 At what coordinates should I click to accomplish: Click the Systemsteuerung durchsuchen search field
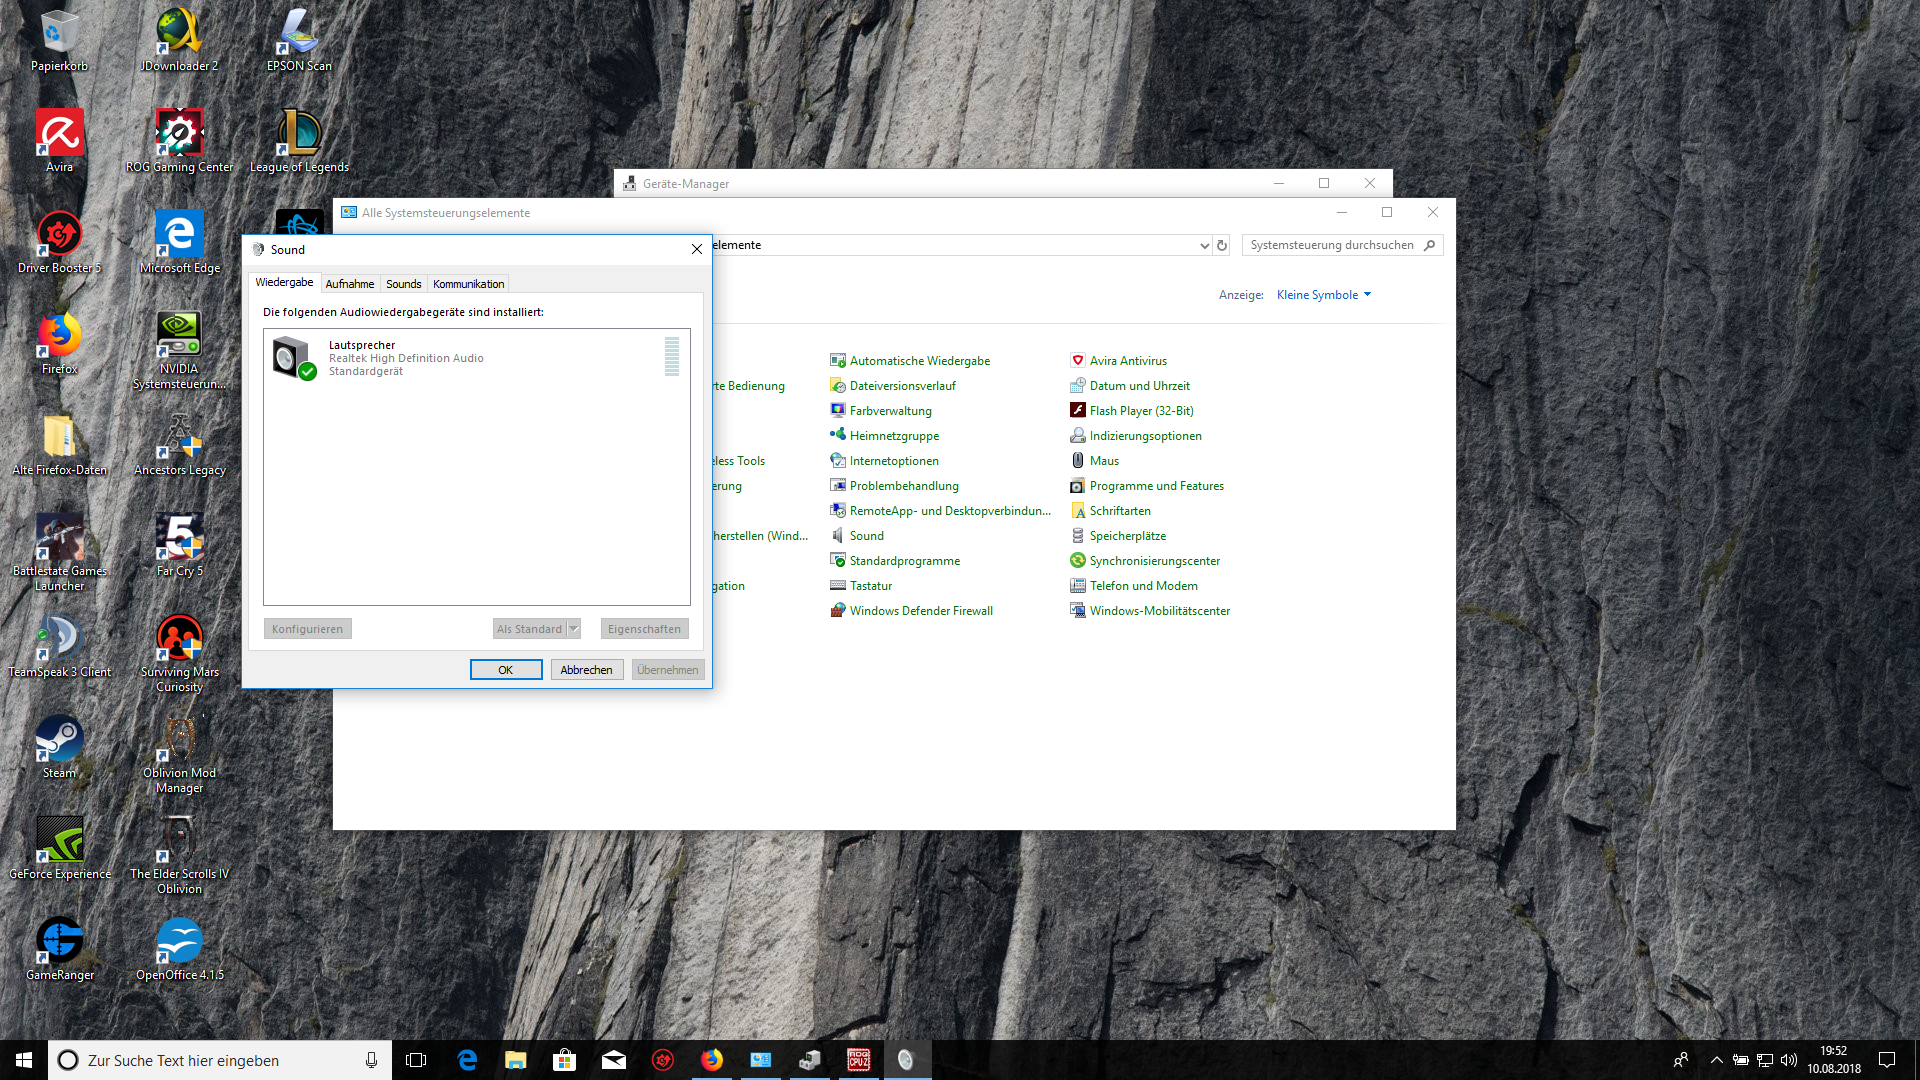(x=1330, y=245)
